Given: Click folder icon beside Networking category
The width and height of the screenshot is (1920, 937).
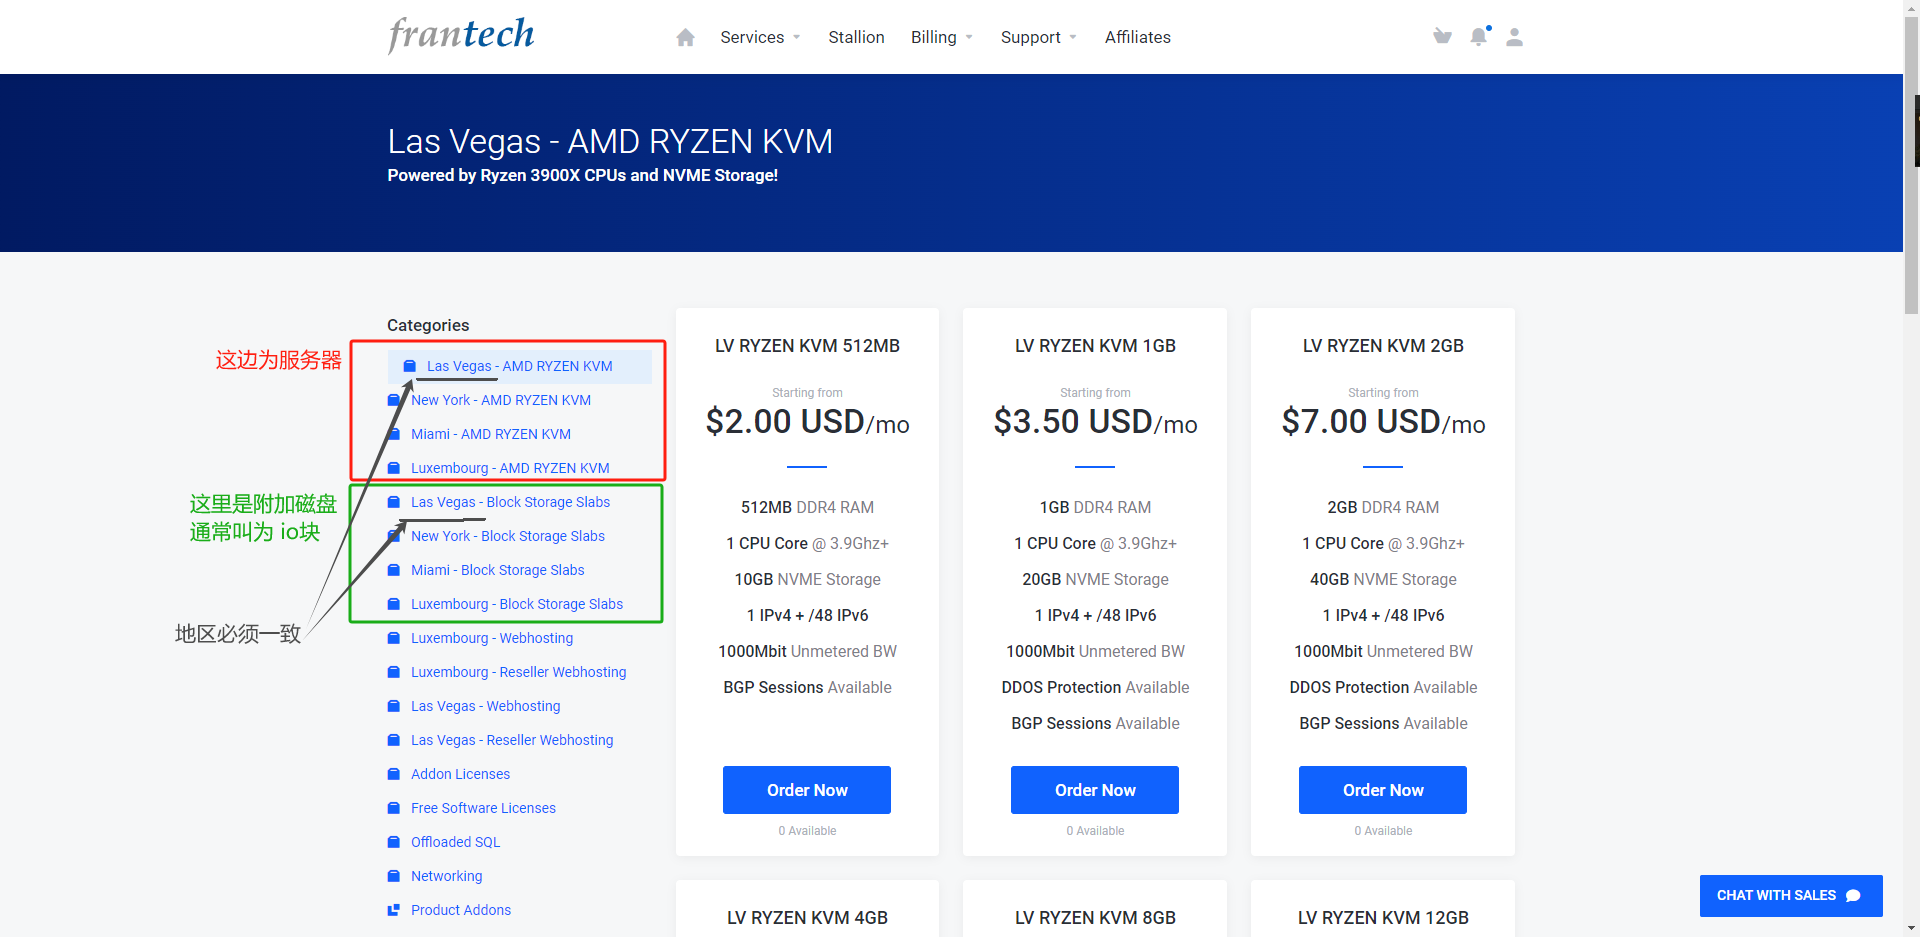Looking at the screenshot, I should [x=393, y=876].
